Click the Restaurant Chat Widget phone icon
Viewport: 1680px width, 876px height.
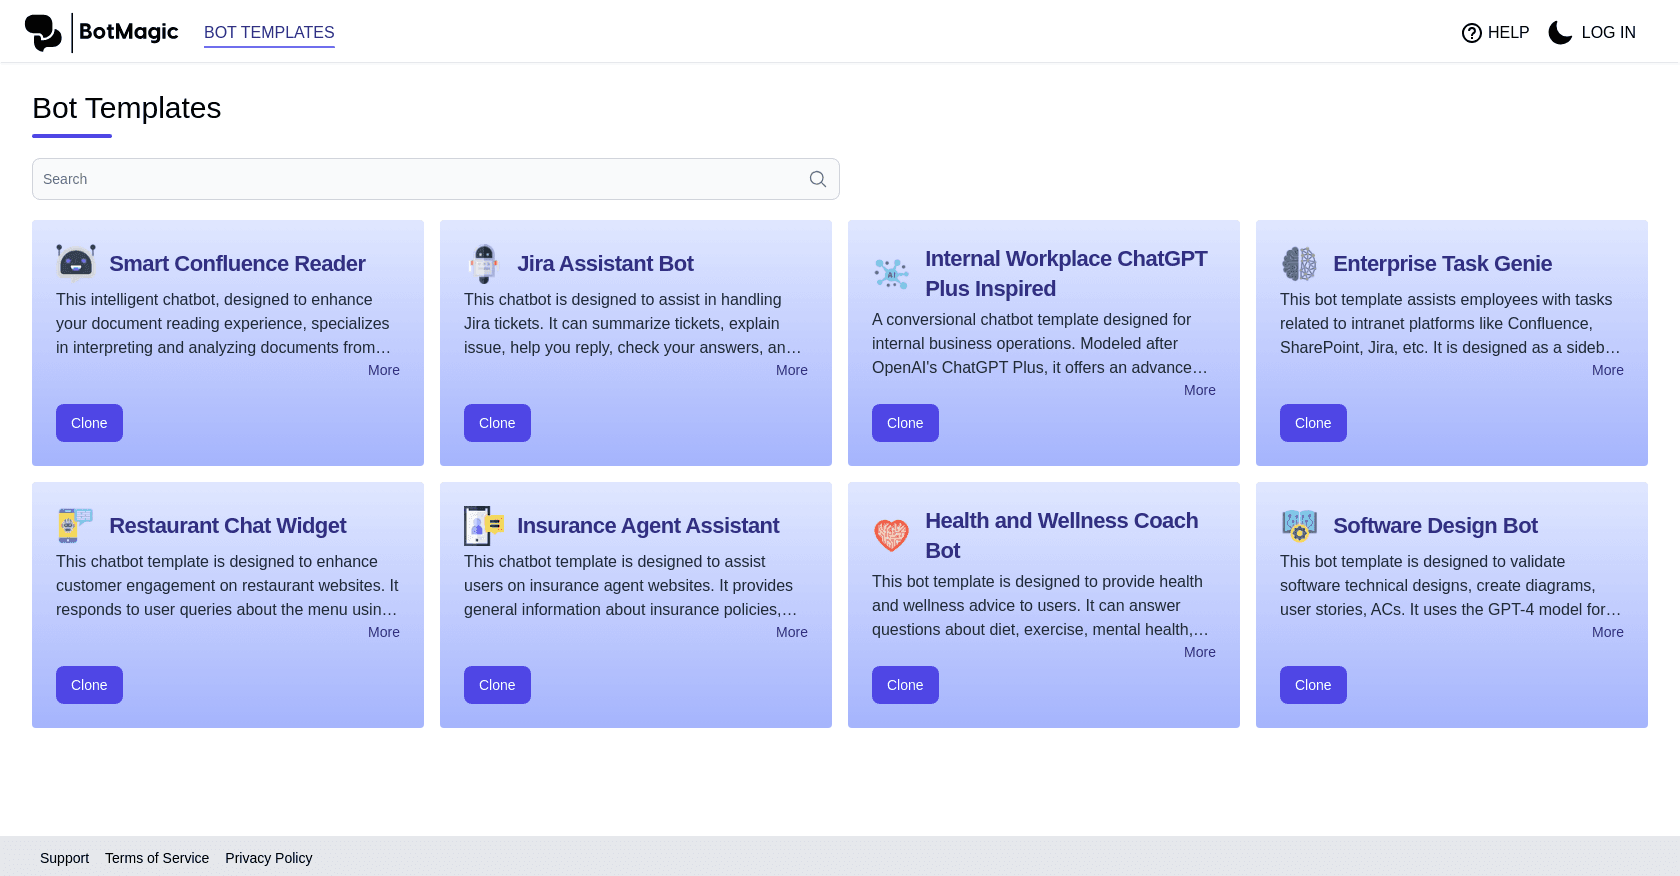(x=76, y=525)
